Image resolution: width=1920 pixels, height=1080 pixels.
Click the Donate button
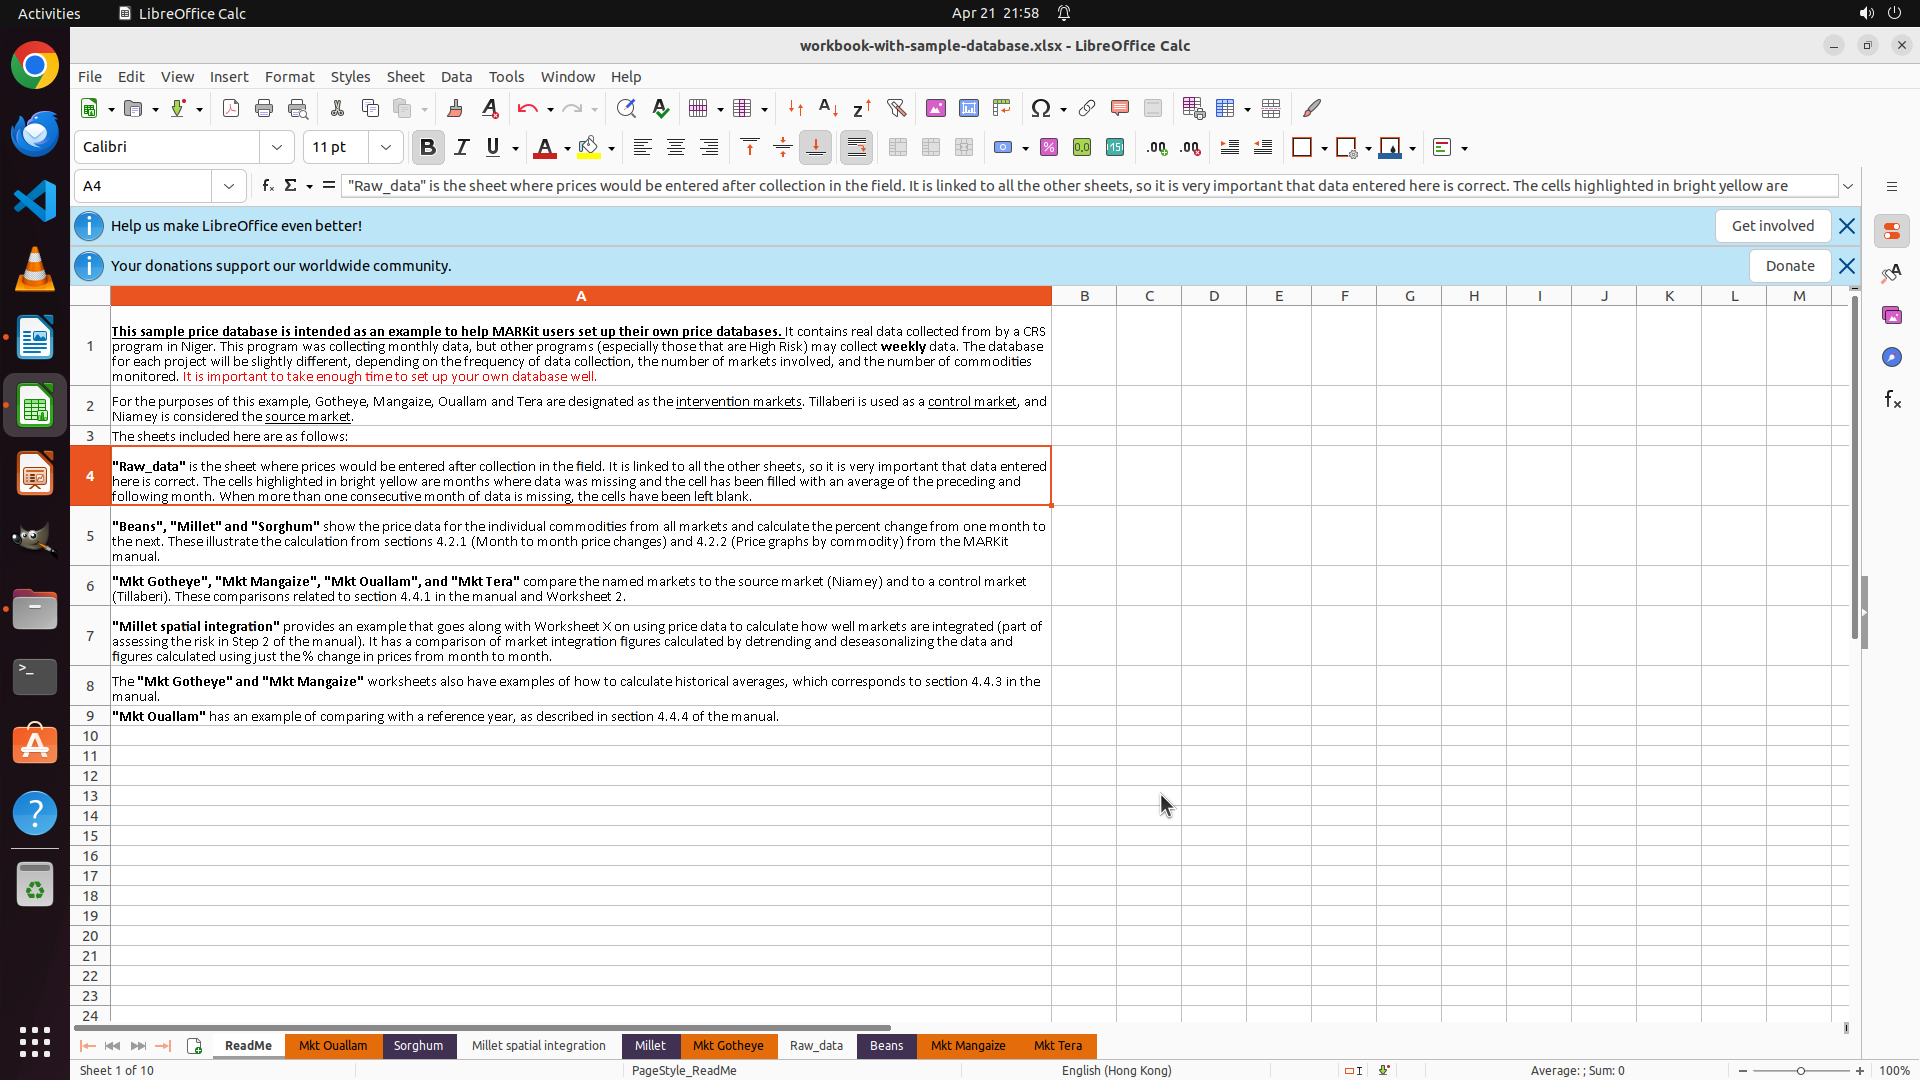tap(1789, 266)
